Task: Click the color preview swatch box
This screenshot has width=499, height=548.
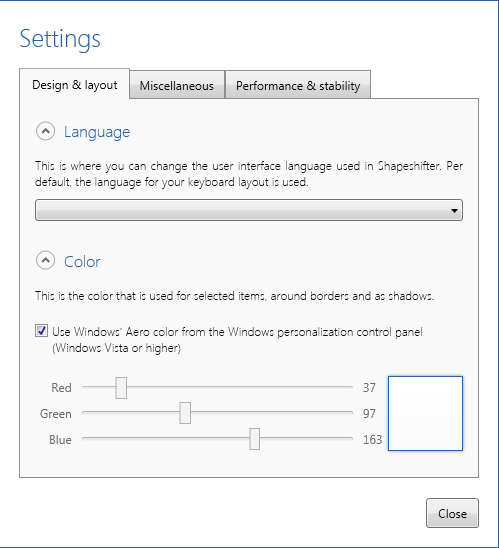Action: coord(425,413)
